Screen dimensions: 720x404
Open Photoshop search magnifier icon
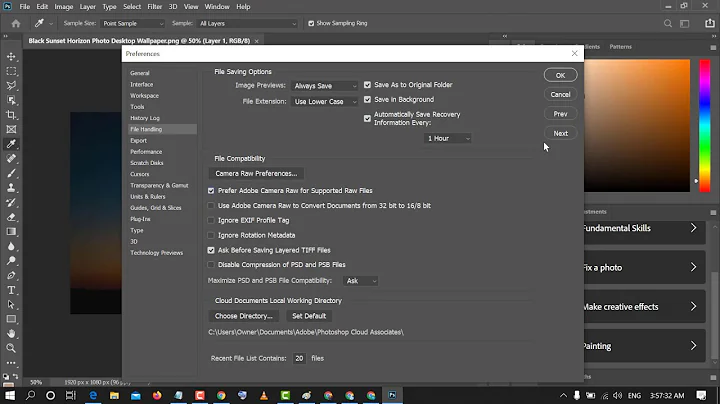coord(668,23)
